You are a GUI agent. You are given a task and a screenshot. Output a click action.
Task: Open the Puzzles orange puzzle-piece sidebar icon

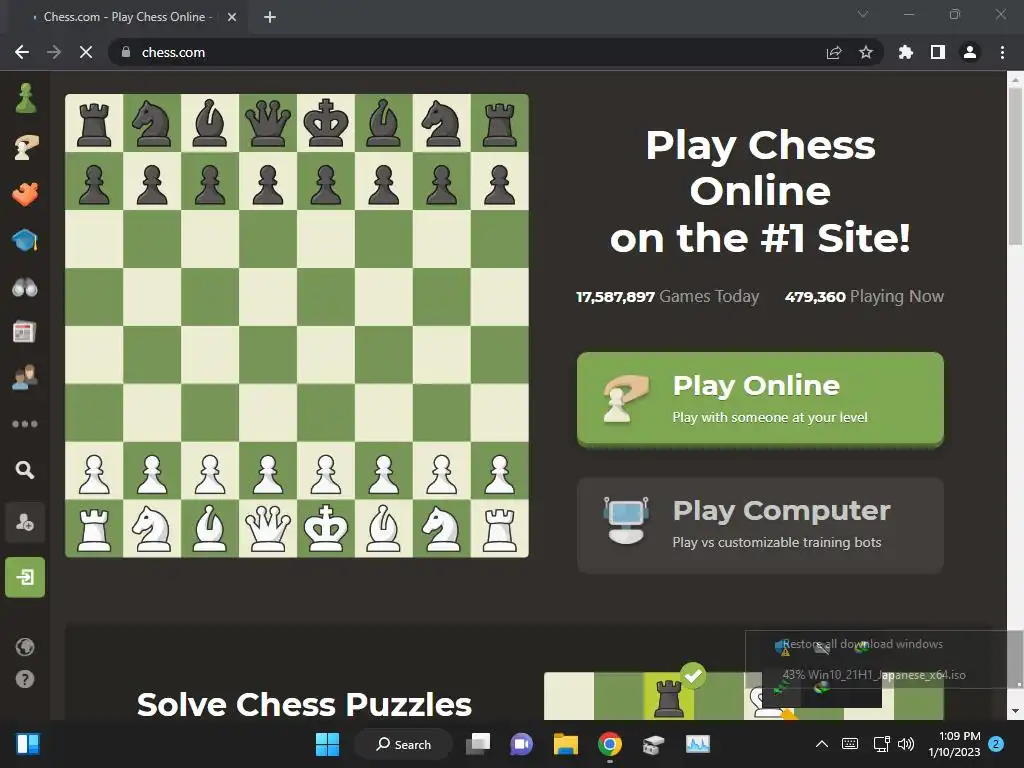point(25,193)
